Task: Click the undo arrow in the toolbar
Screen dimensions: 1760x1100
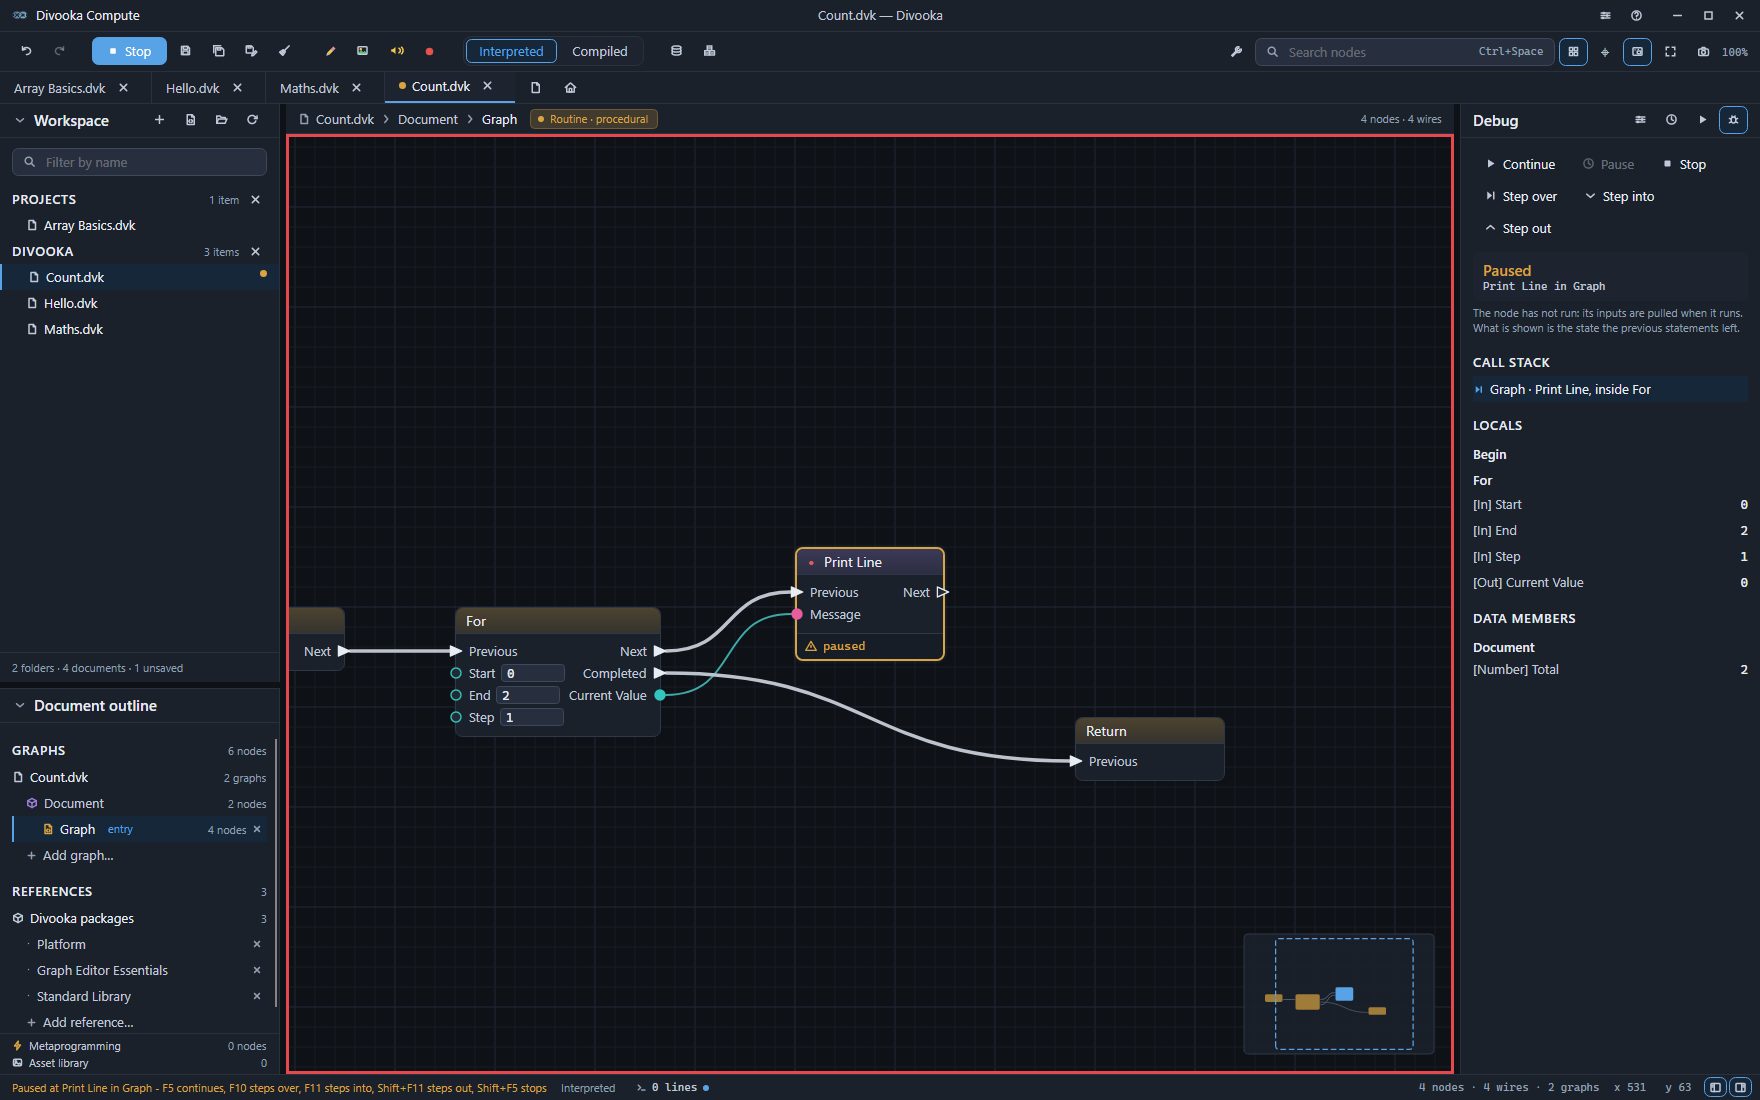Action: tap(27, 51)
